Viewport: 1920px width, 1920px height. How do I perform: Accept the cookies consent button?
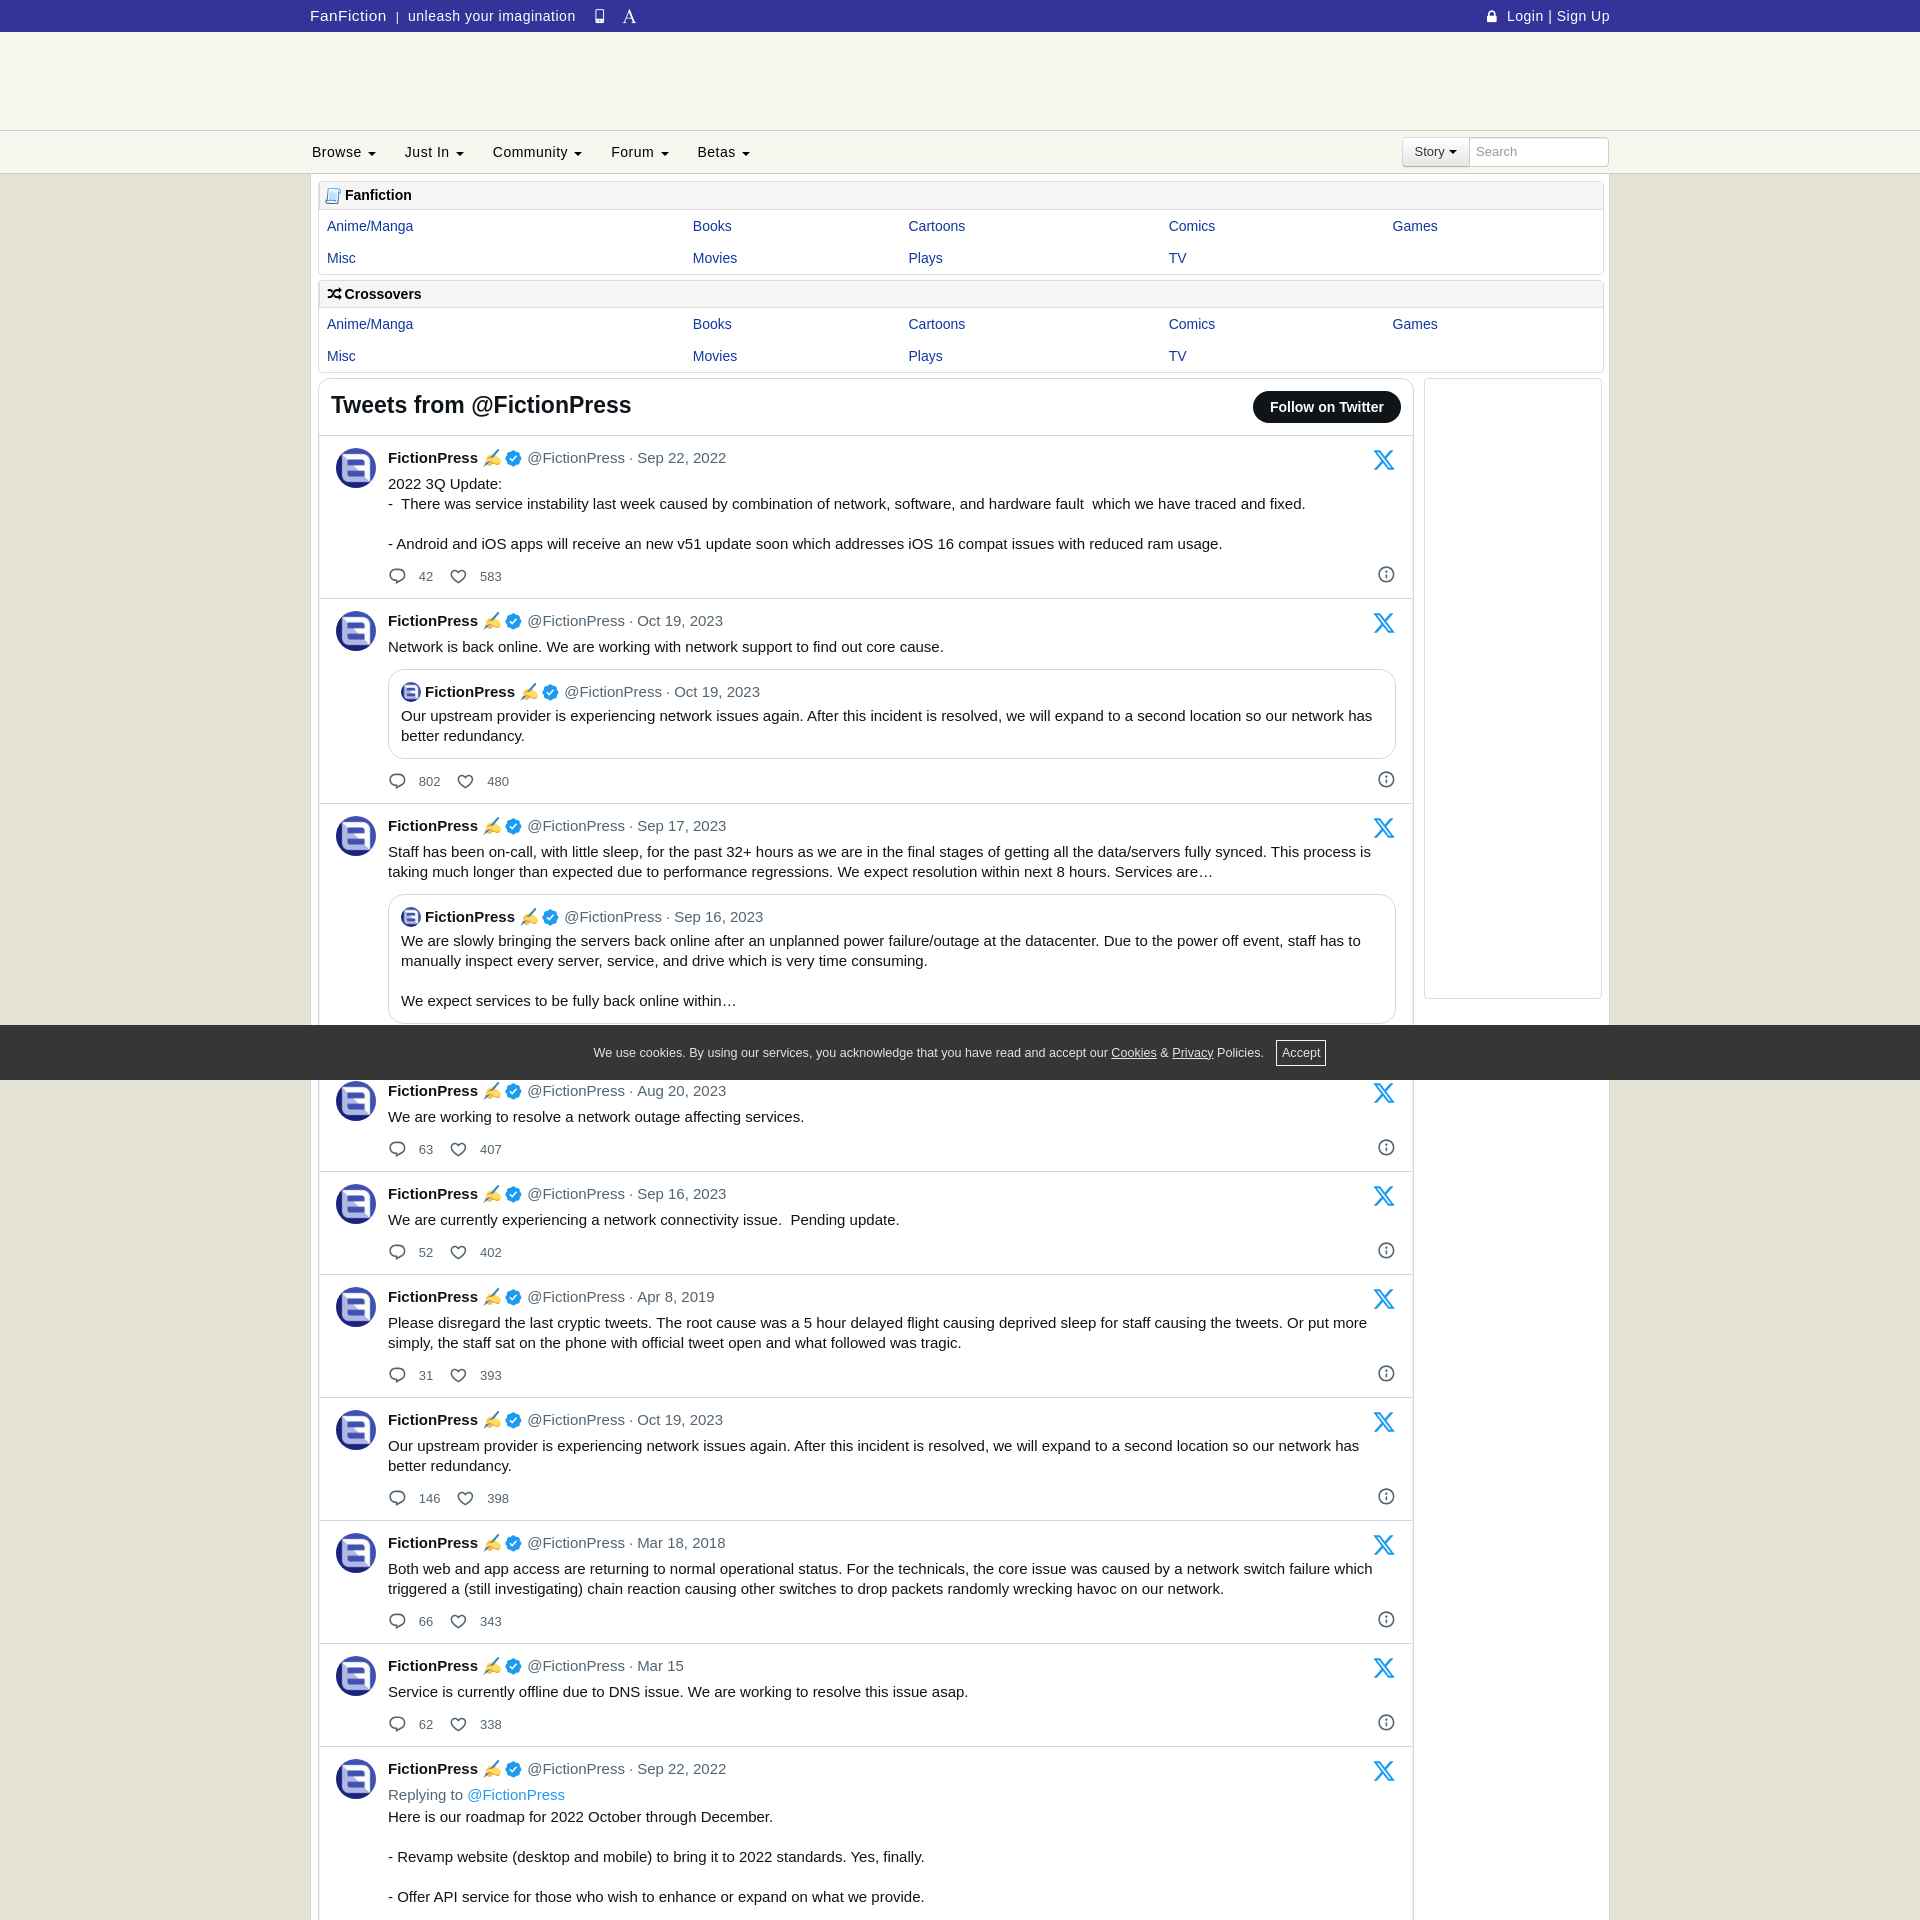coord(1303,1051)
